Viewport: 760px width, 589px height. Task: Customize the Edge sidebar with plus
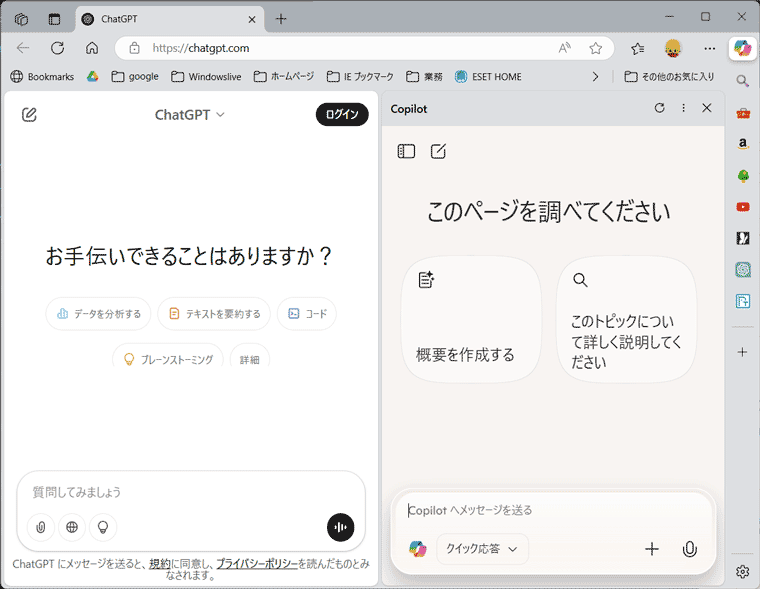[743, 352]
